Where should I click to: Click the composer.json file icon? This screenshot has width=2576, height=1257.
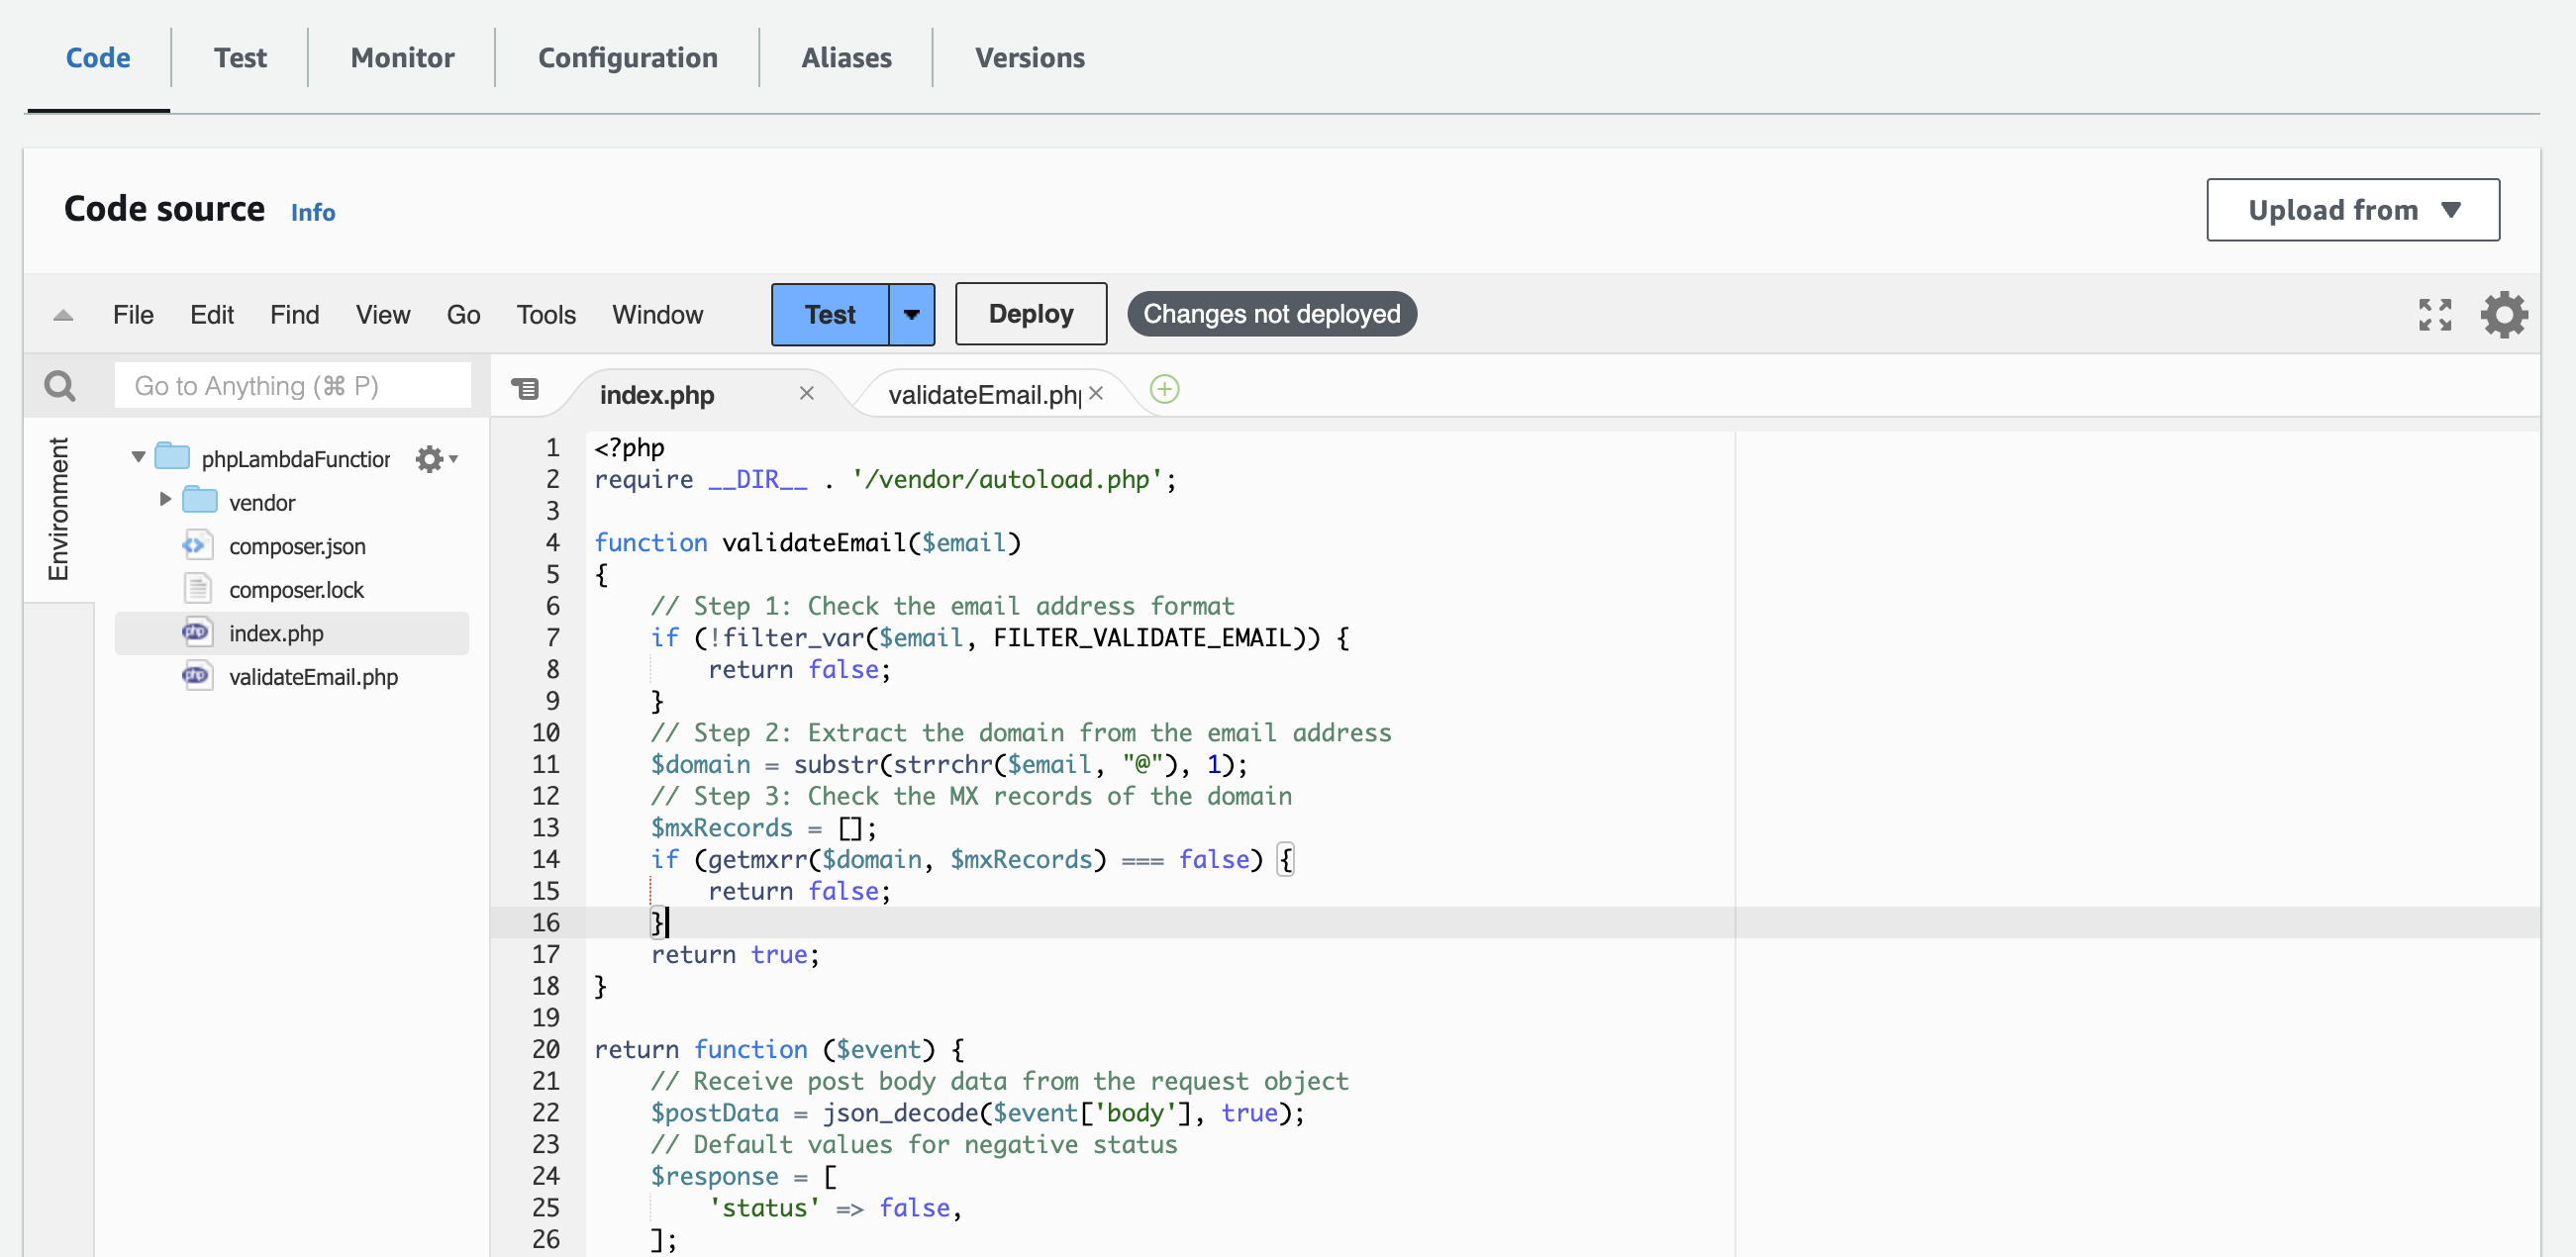click(196, 546)
